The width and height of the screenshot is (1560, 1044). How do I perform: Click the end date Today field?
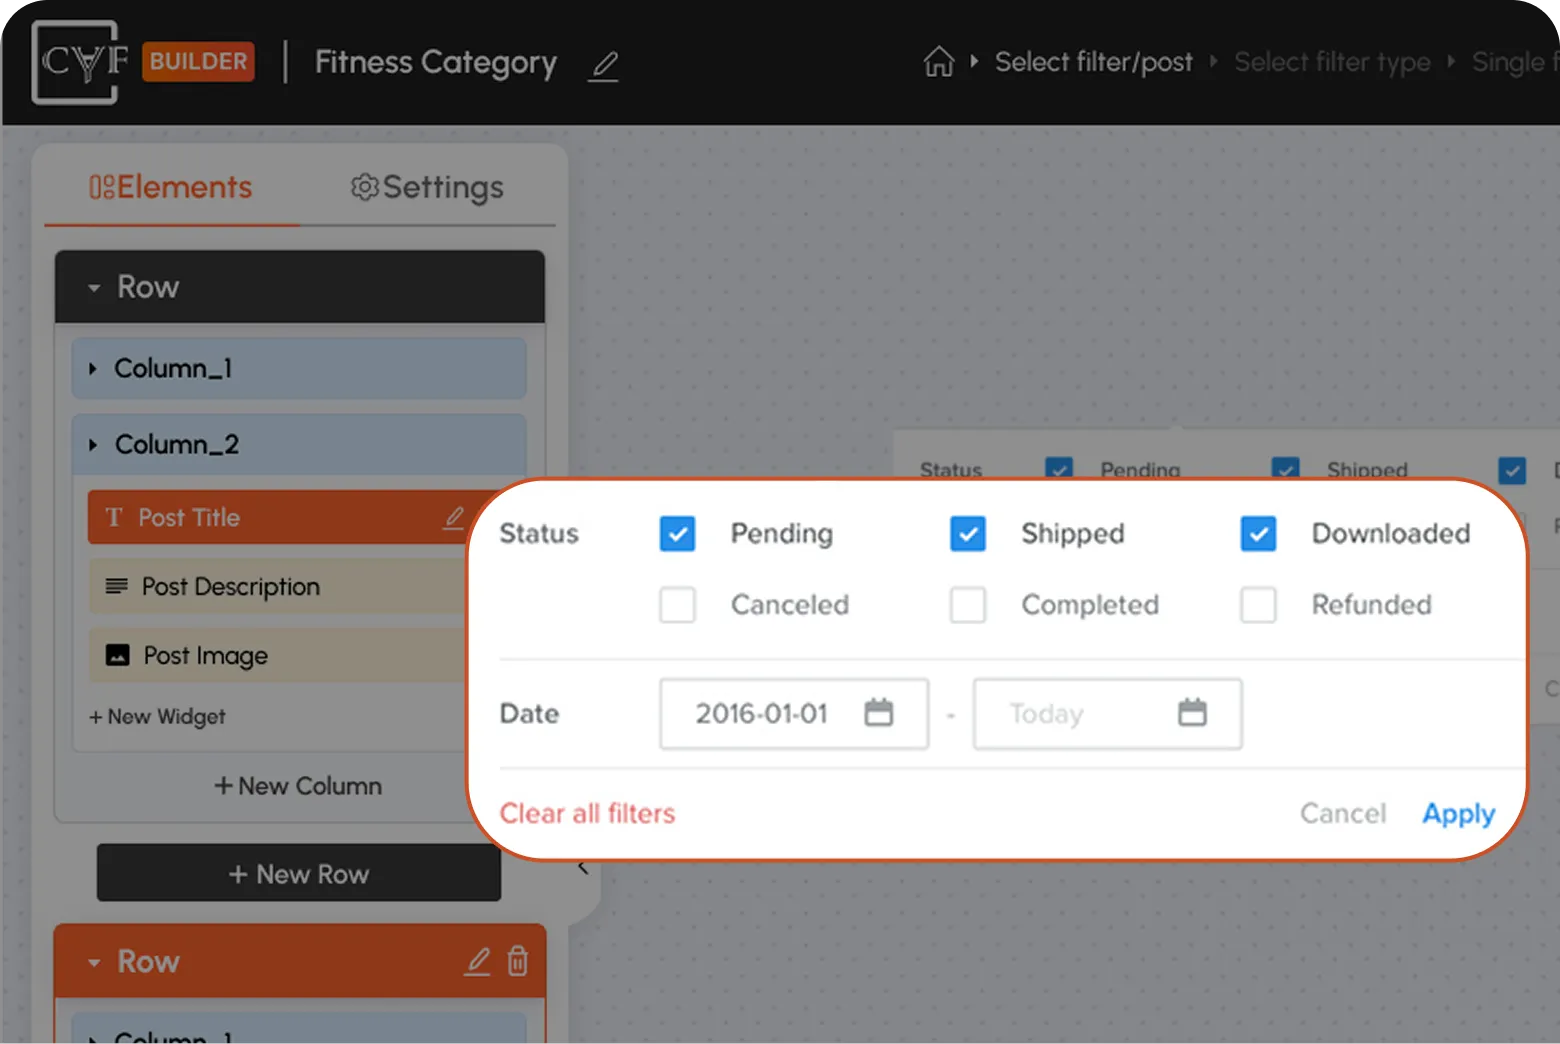(1108, 714)
